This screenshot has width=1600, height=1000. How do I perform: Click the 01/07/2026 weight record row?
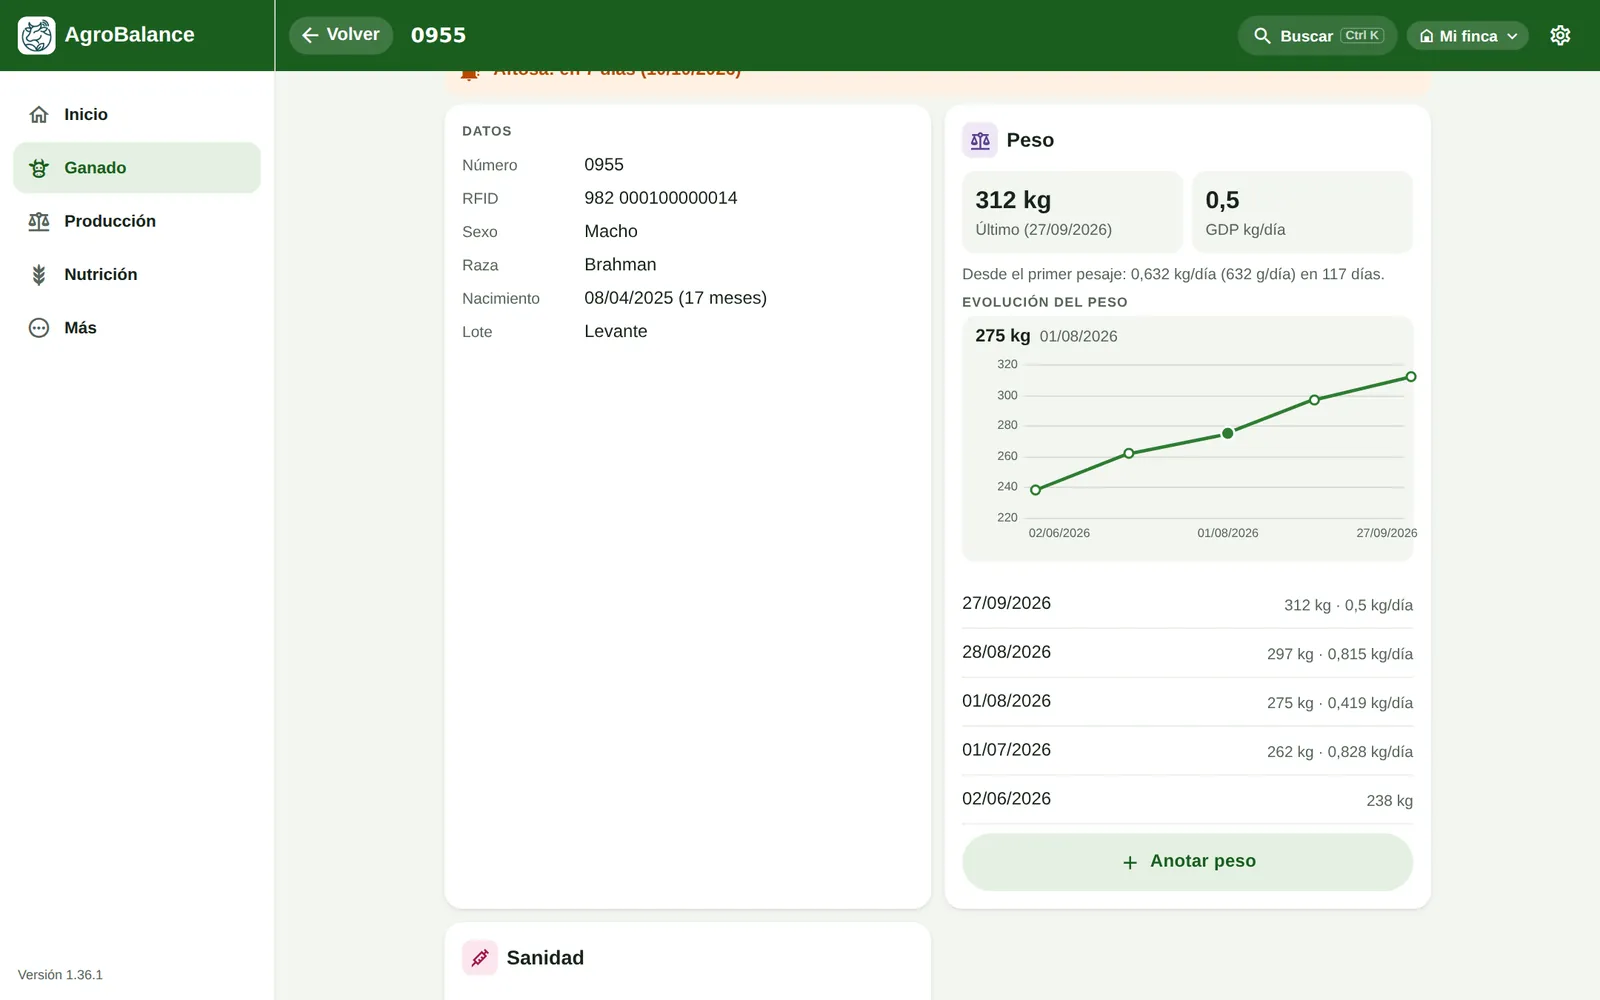pyautogui.click(x=1187, y=751)
